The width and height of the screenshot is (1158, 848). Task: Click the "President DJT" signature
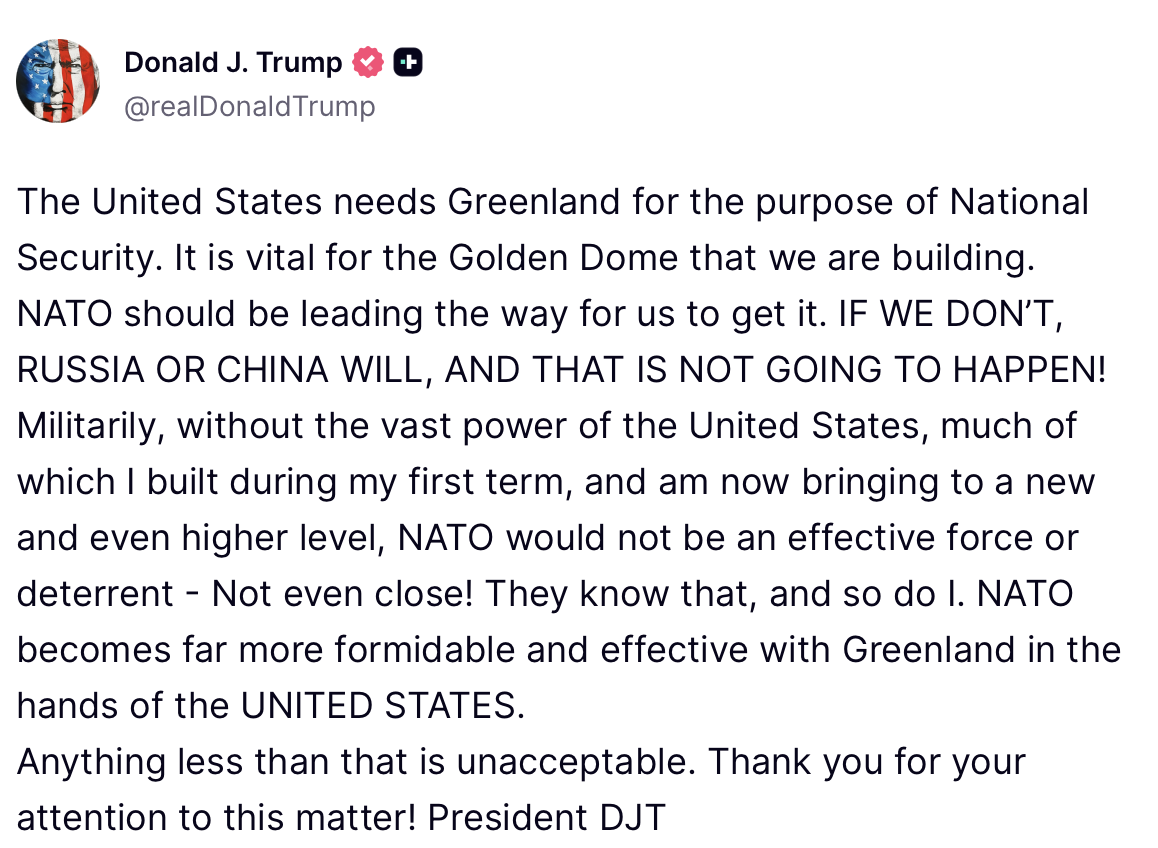546,819
